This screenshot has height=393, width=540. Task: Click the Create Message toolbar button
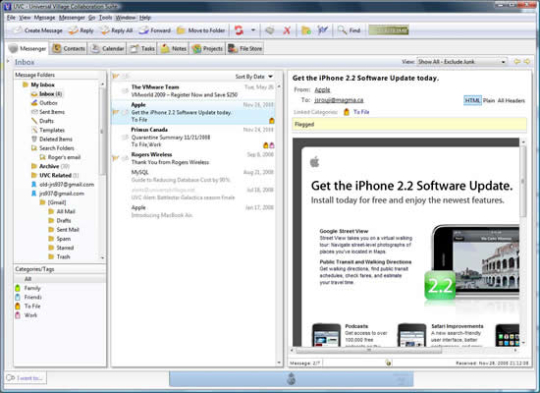(38, 30)
